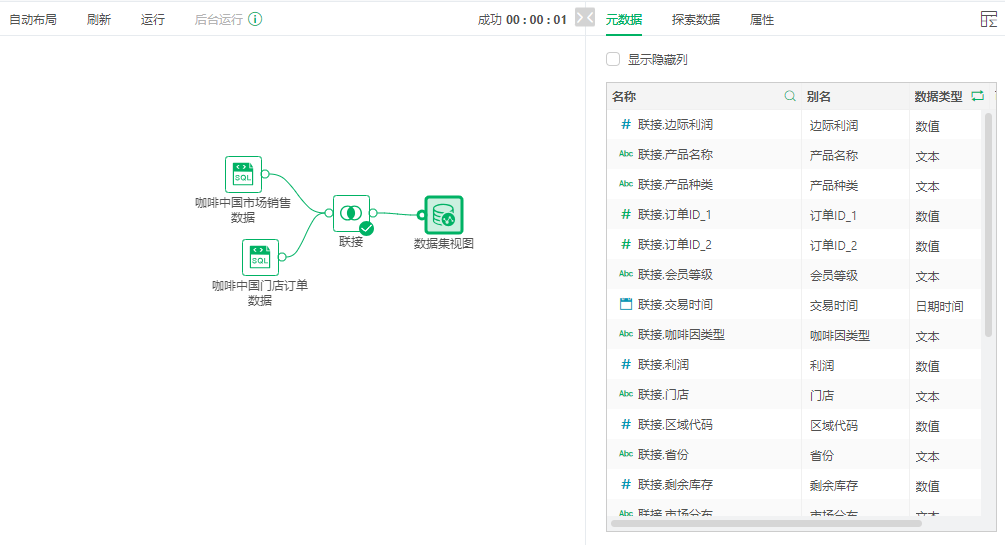Viewport: 1005px width, 545px height.
Task: Select the 数据集视图 output node icon
Action: 444,215
